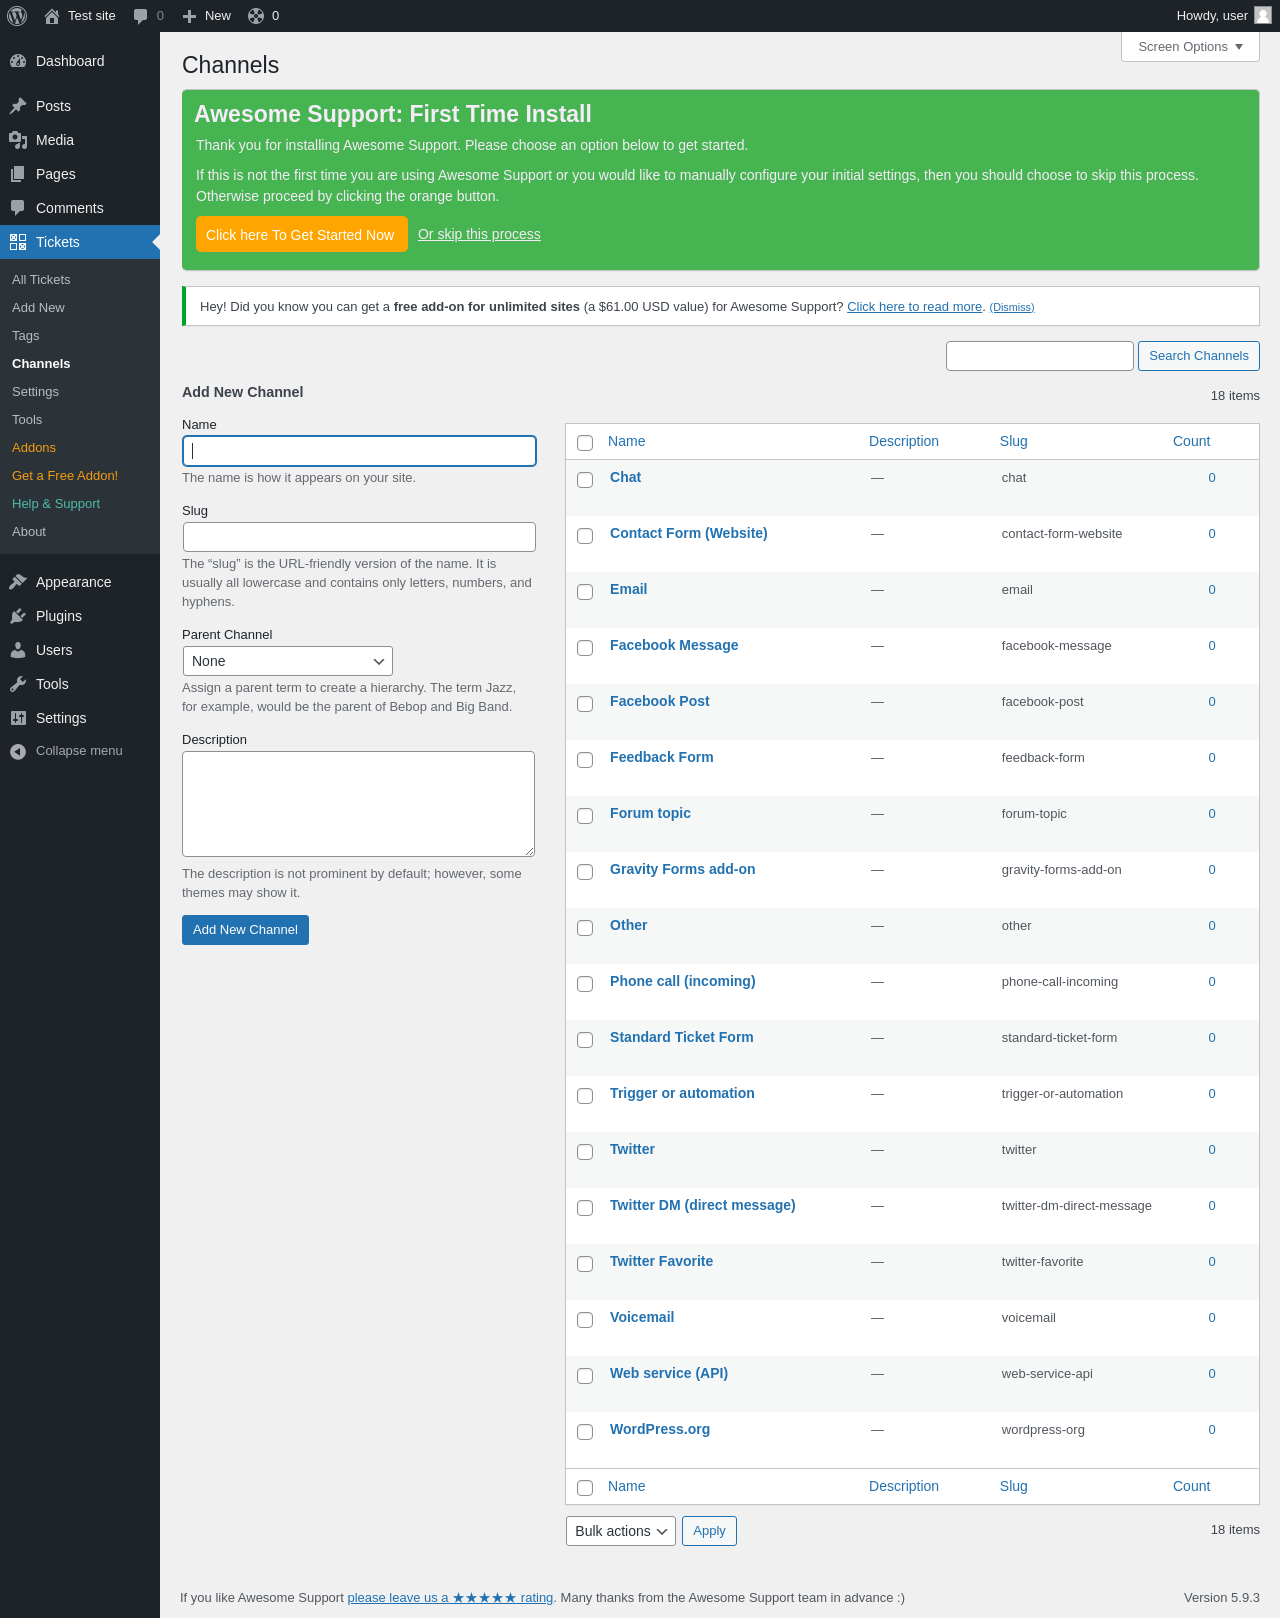Tick the Forum topic row checkbox
The width and height of the screenshot is (1280, 1618).
585,816
